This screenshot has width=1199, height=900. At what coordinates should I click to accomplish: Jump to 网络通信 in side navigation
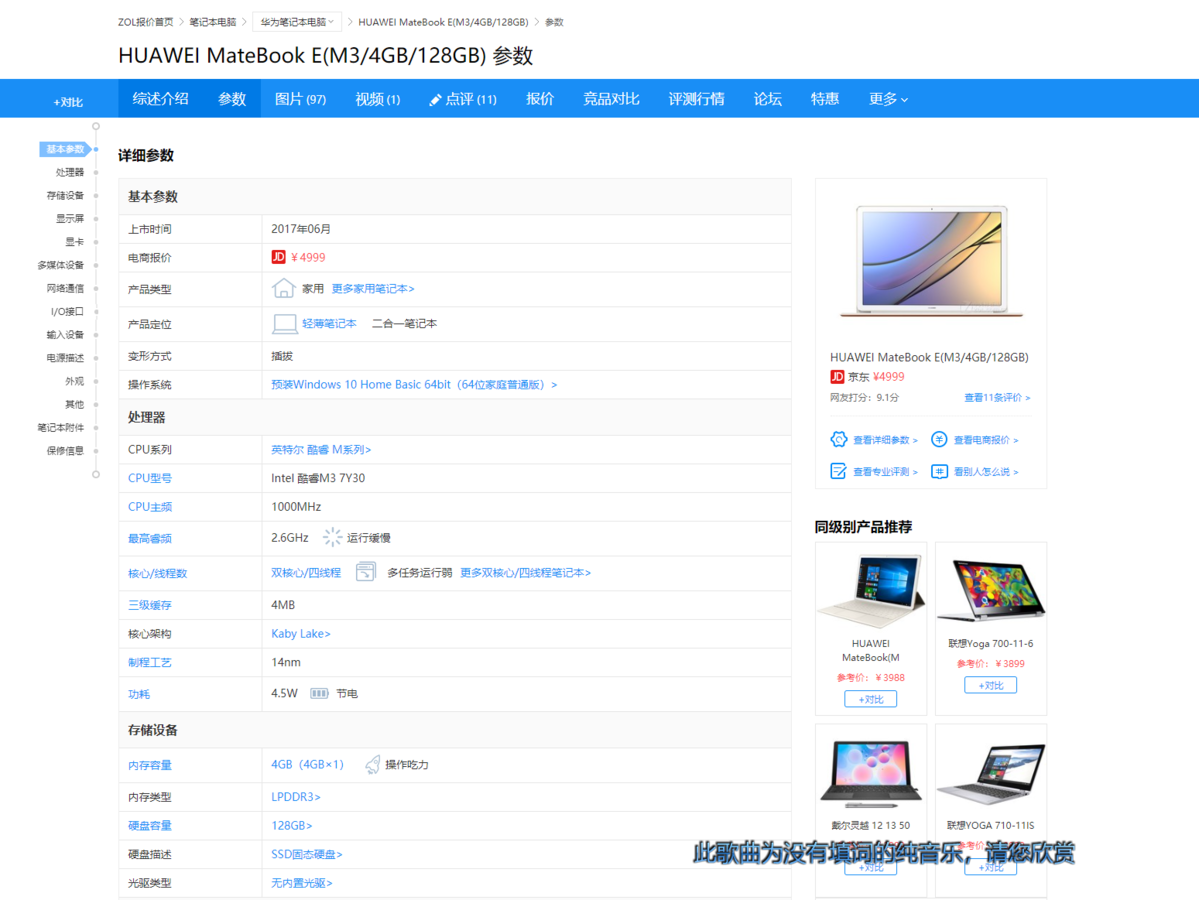[x=65, y=288]
